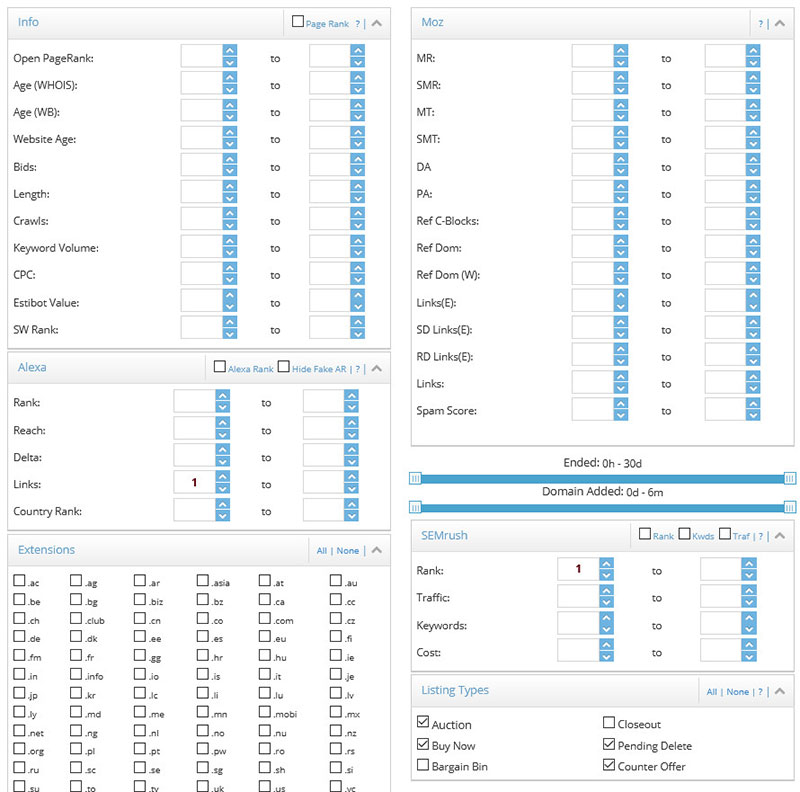Collapse the Extensions panel
Image resolution: width=800 pixels, height=792 pixels.
(x=377, y=550)
